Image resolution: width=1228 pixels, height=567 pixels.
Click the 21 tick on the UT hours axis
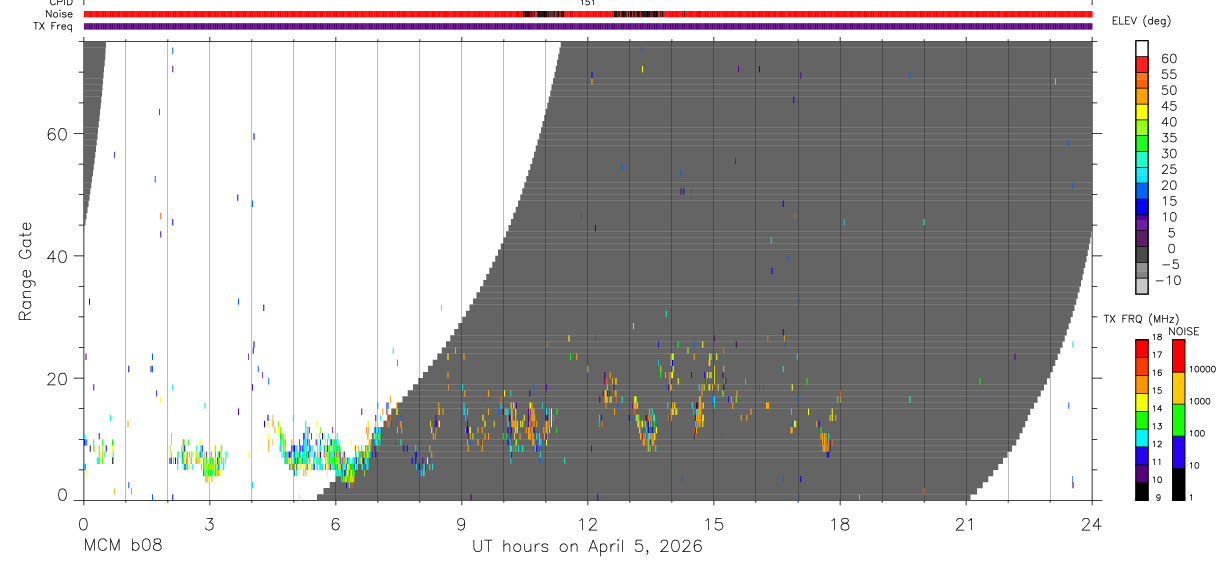965,523
